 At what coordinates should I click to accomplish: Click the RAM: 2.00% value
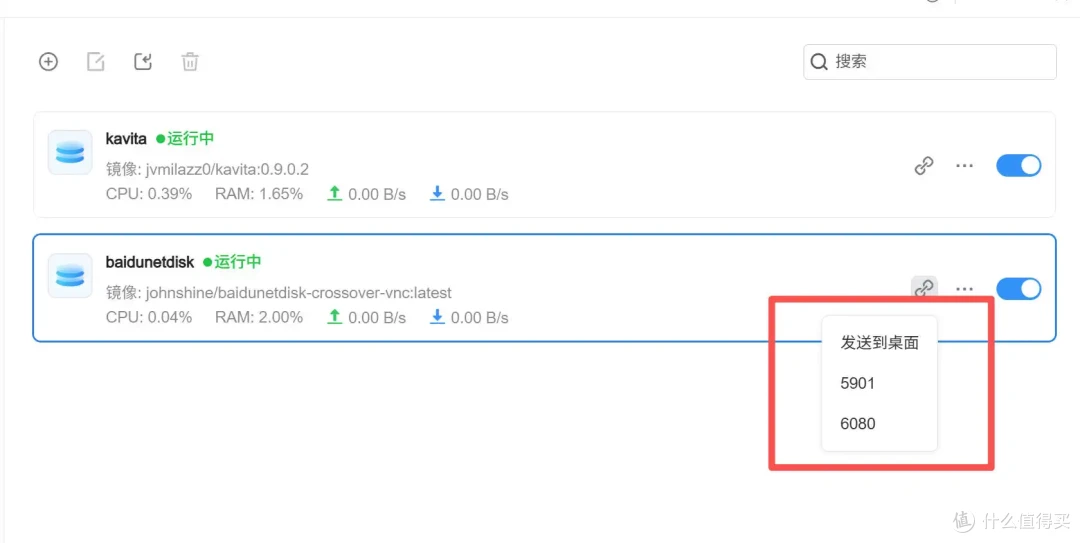coord(259,318)
